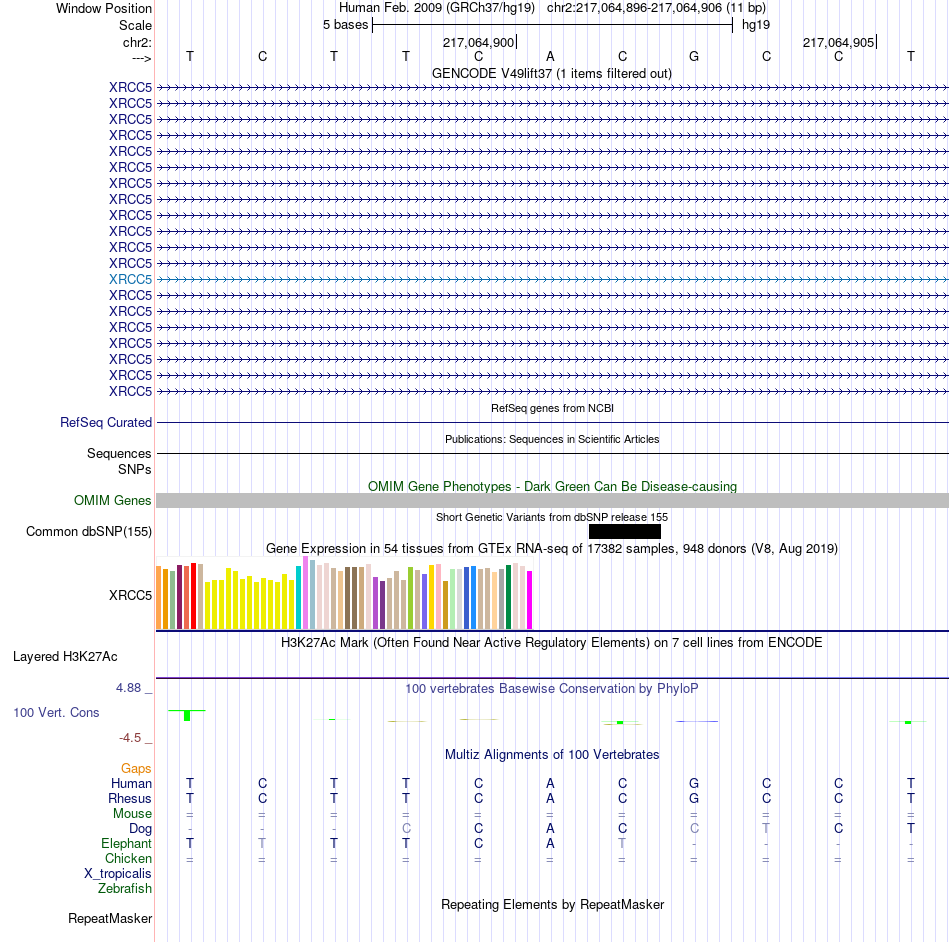Click the Human Feb. 2009 (GRCh37/hg19) assembly text
The height and width of the screenshot is (942, 950).
[x=437, y=8]
